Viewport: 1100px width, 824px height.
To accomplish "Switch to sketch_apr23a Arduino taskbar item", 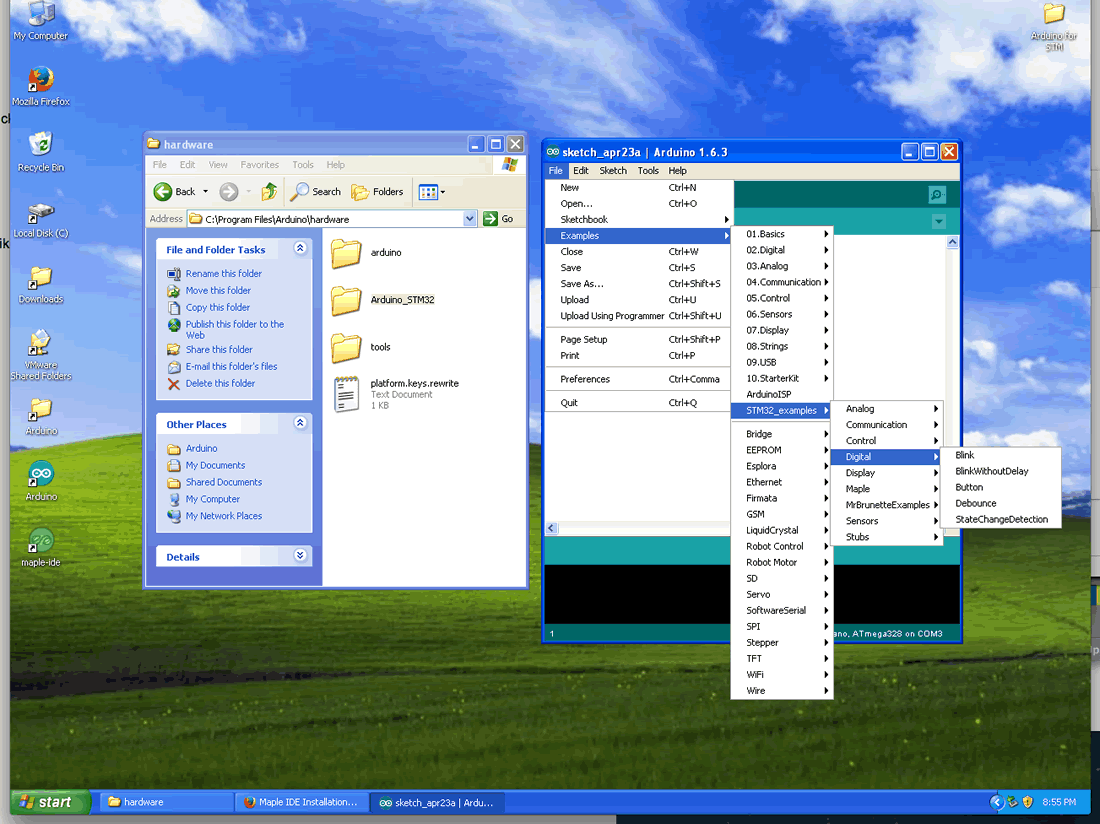I will point(437,802).
